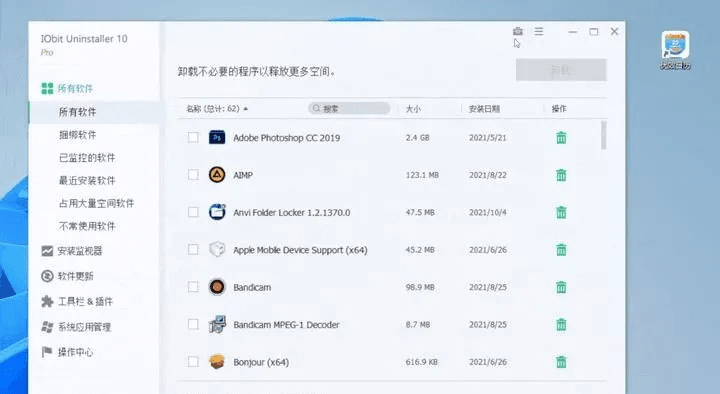Click the trash icon for Adobe Photoshop CC 2019
Screen dimensions: 720x394
561,137
